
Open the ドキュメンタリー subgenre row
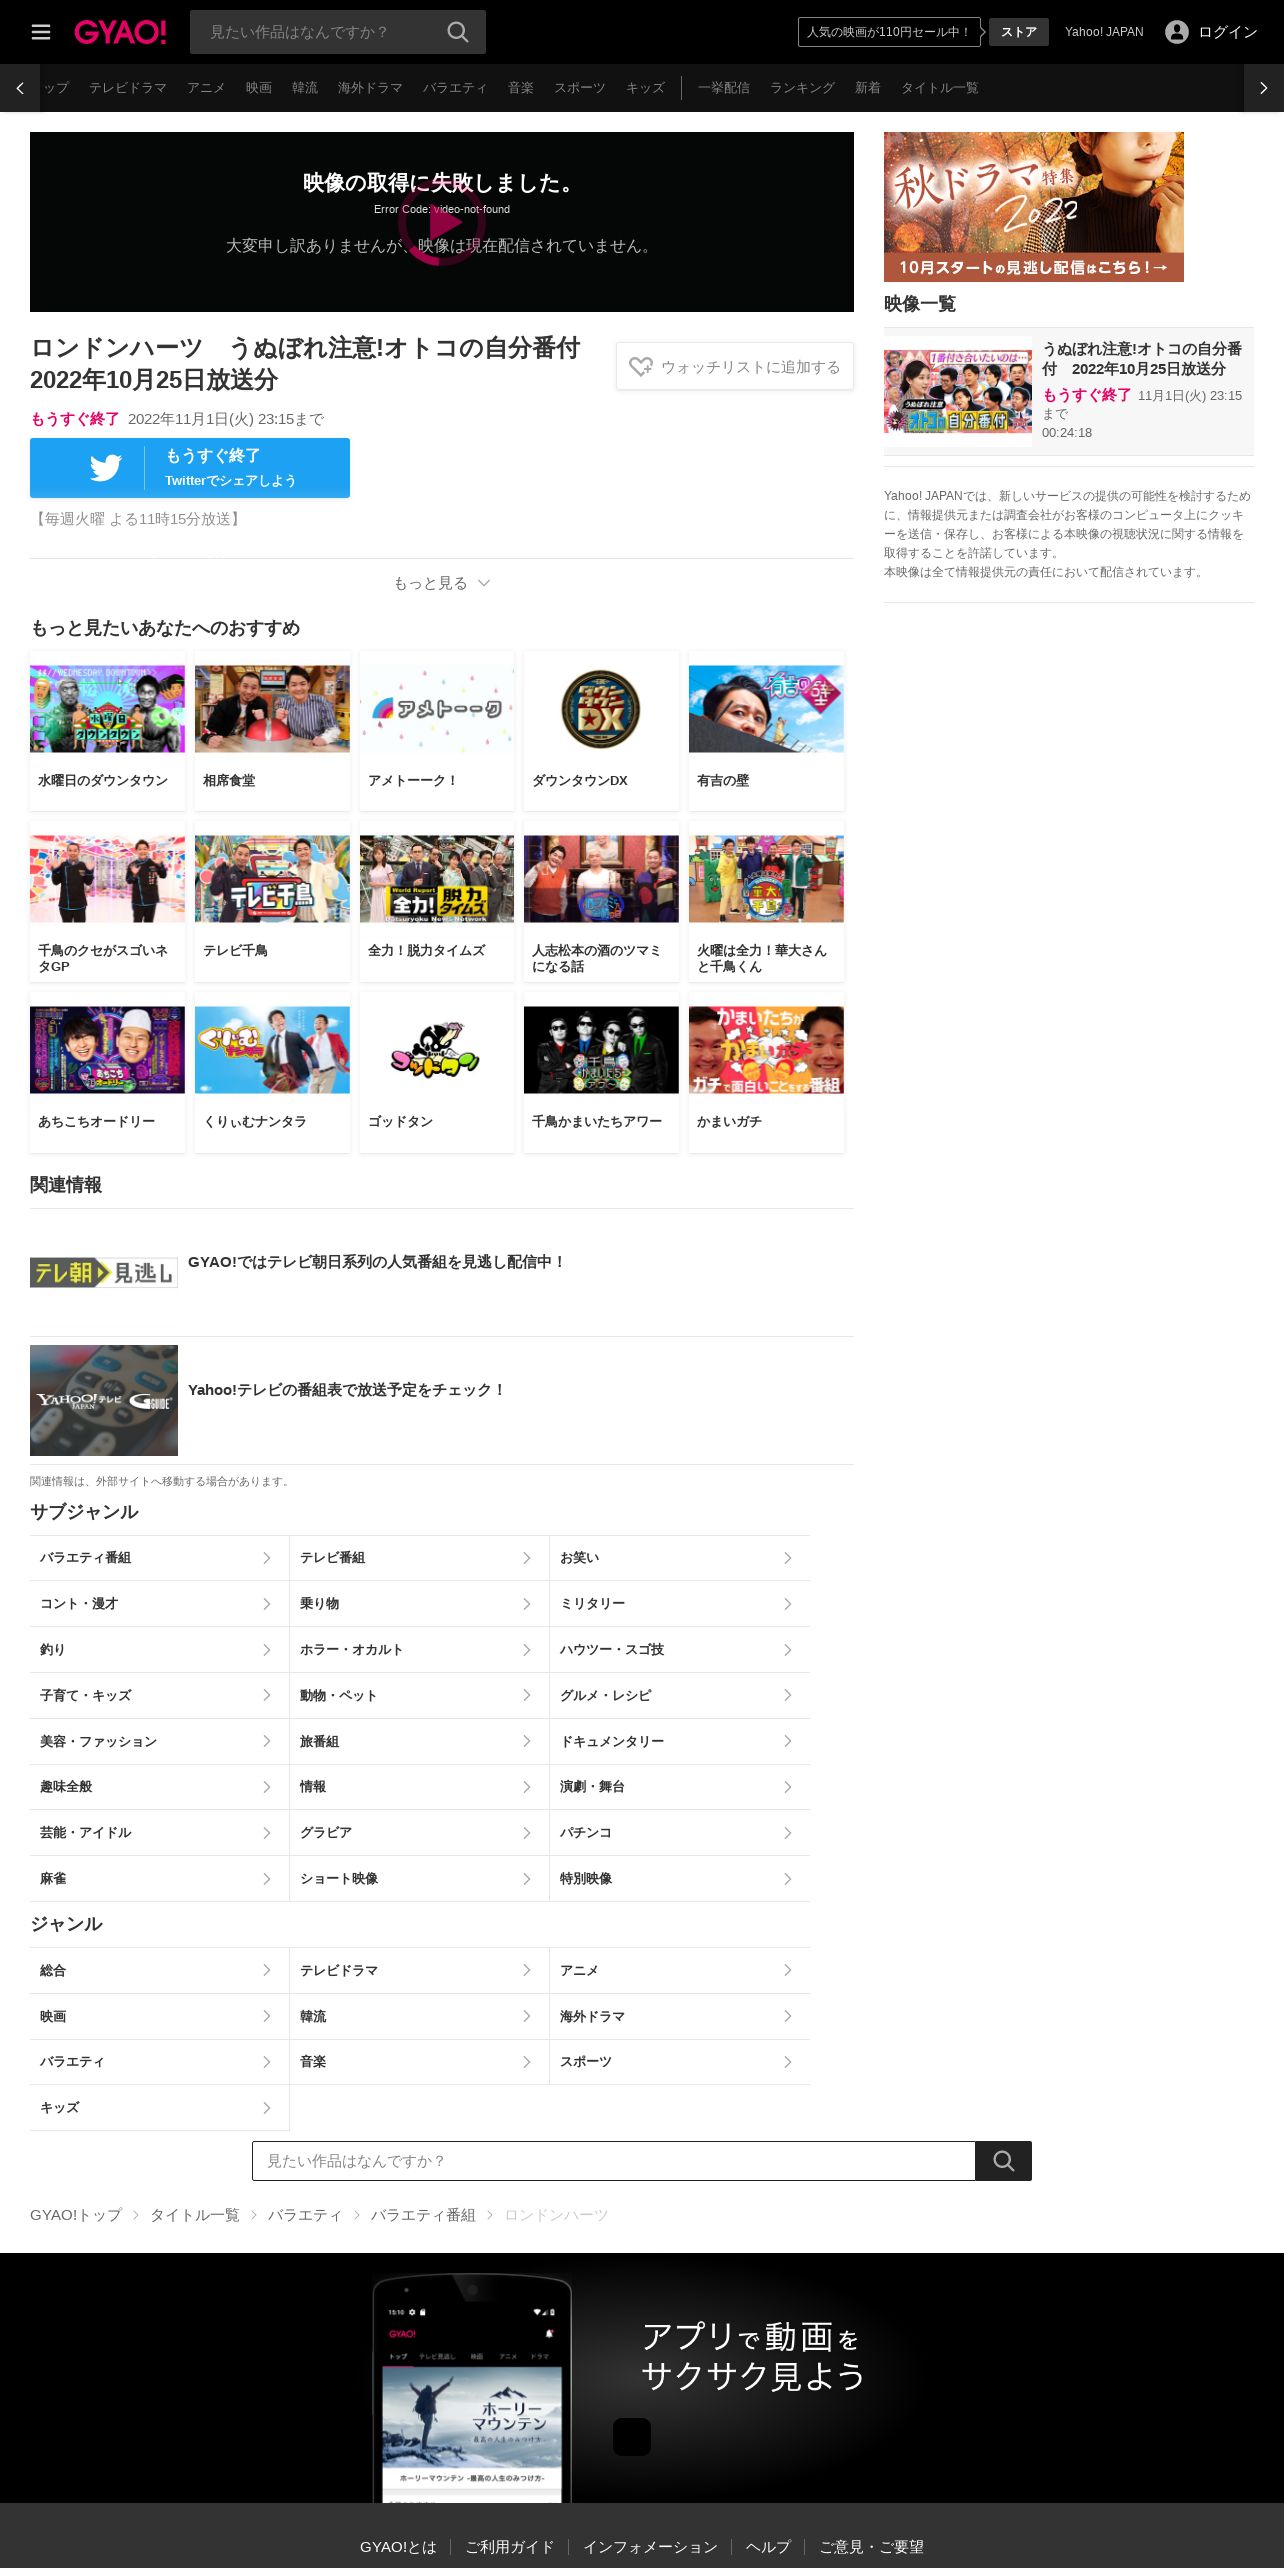click(x=680, y=1741)
